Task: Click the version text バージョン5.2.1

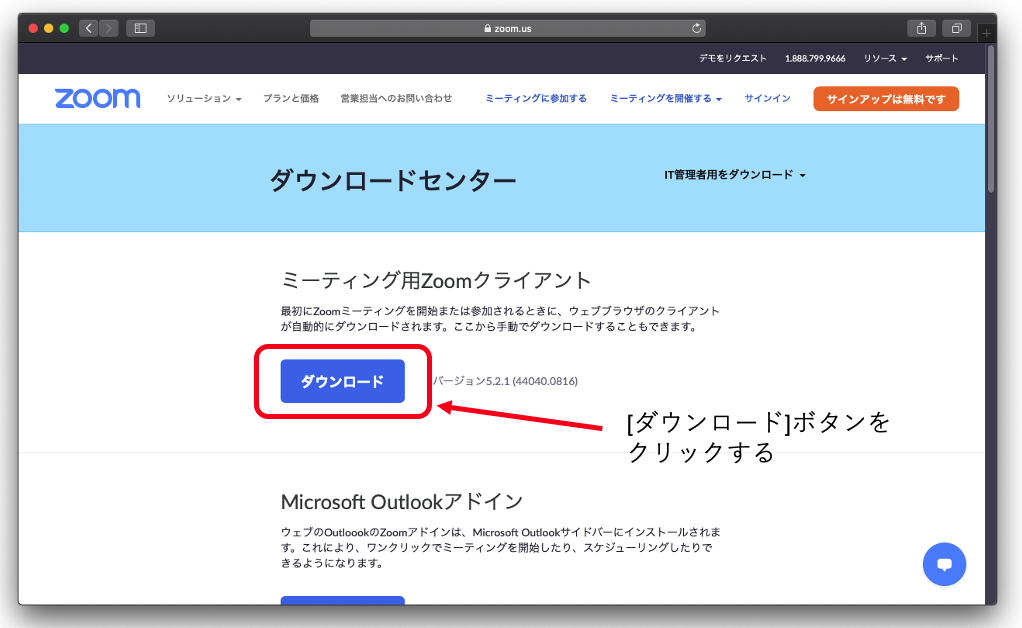Action: click(505, 381)
